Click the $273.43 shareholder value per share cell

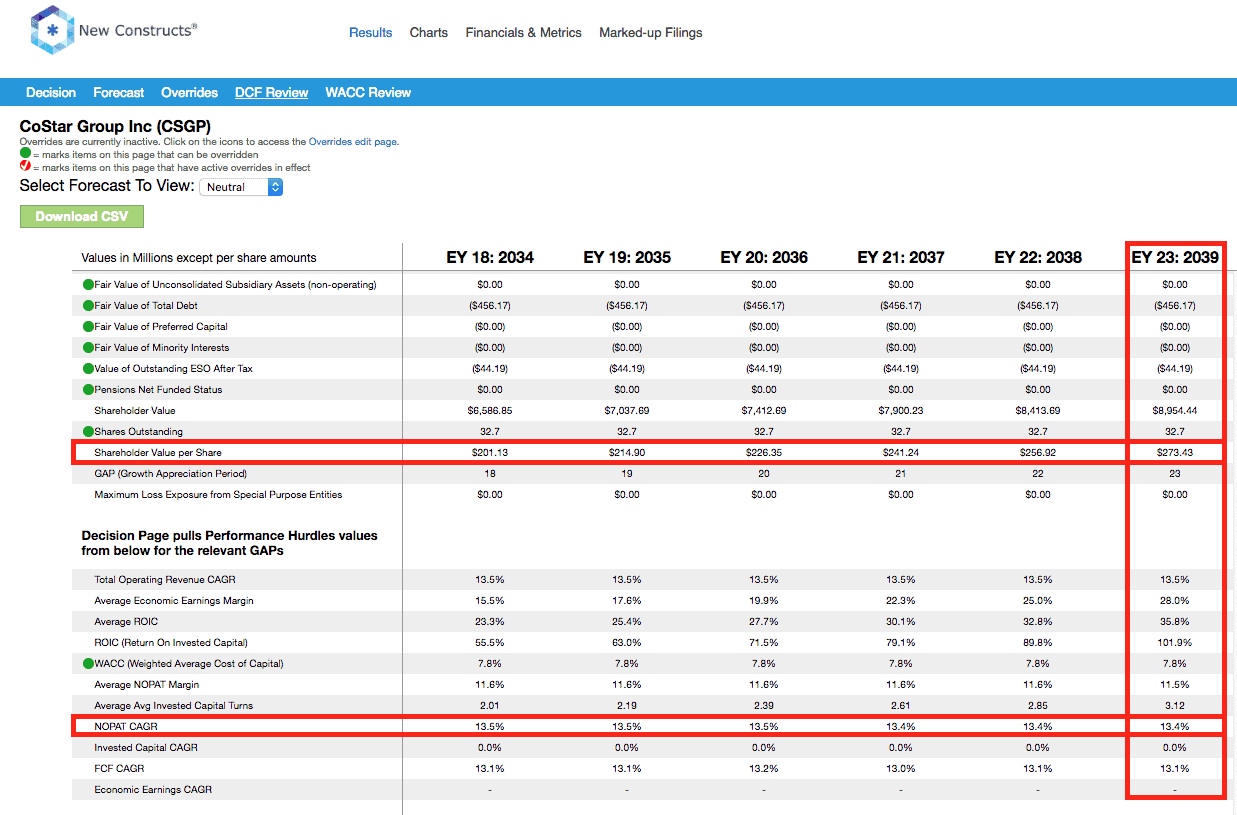click(1175, 453)
